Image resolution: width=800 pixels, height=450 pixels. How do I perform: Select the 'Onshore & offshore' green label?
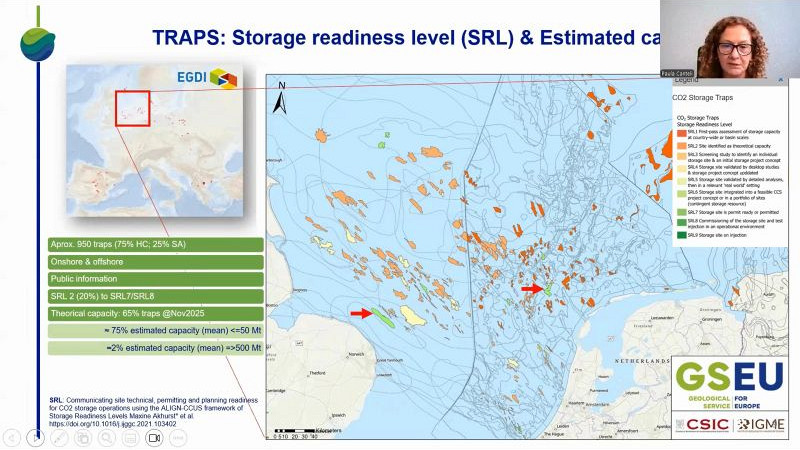[155, 262]
